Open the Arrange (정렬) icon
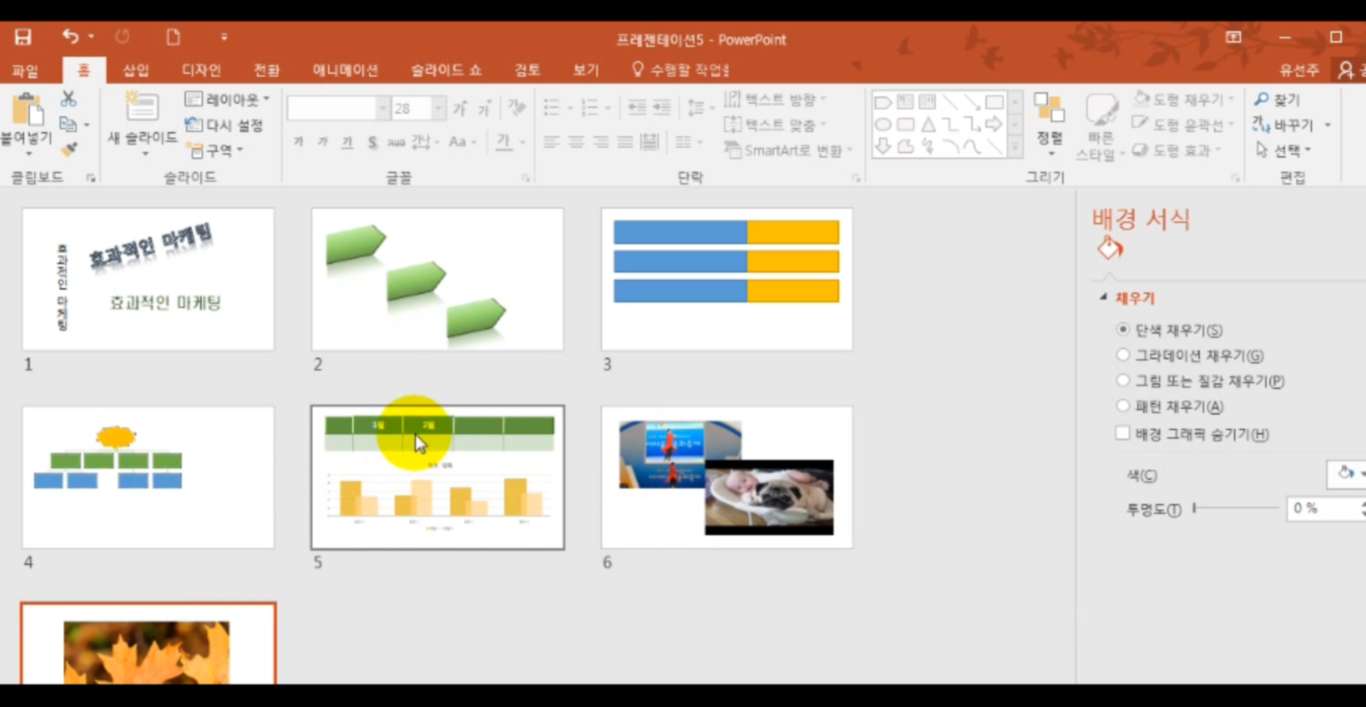The width and height of the screenshot is (1366, 707). tap(1049, 109)
